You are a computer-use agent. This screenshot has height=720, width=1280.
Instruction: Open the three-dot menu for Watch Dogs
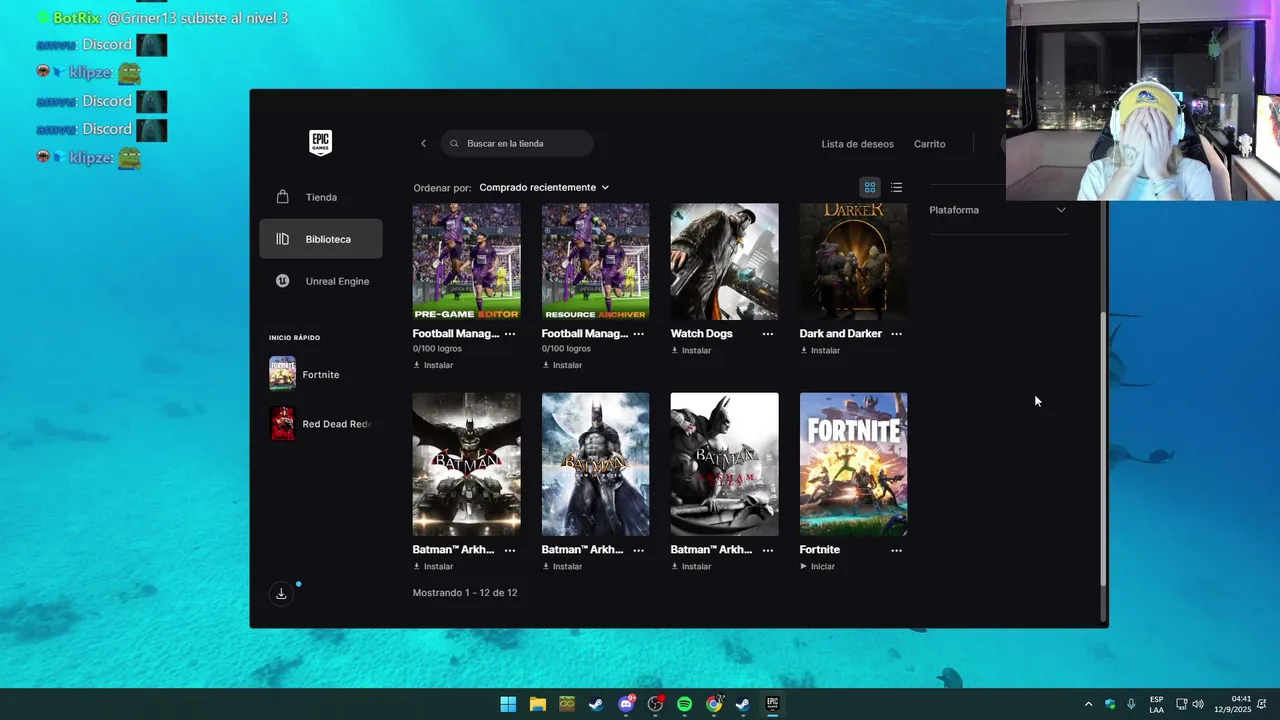(x=768, y=334)
